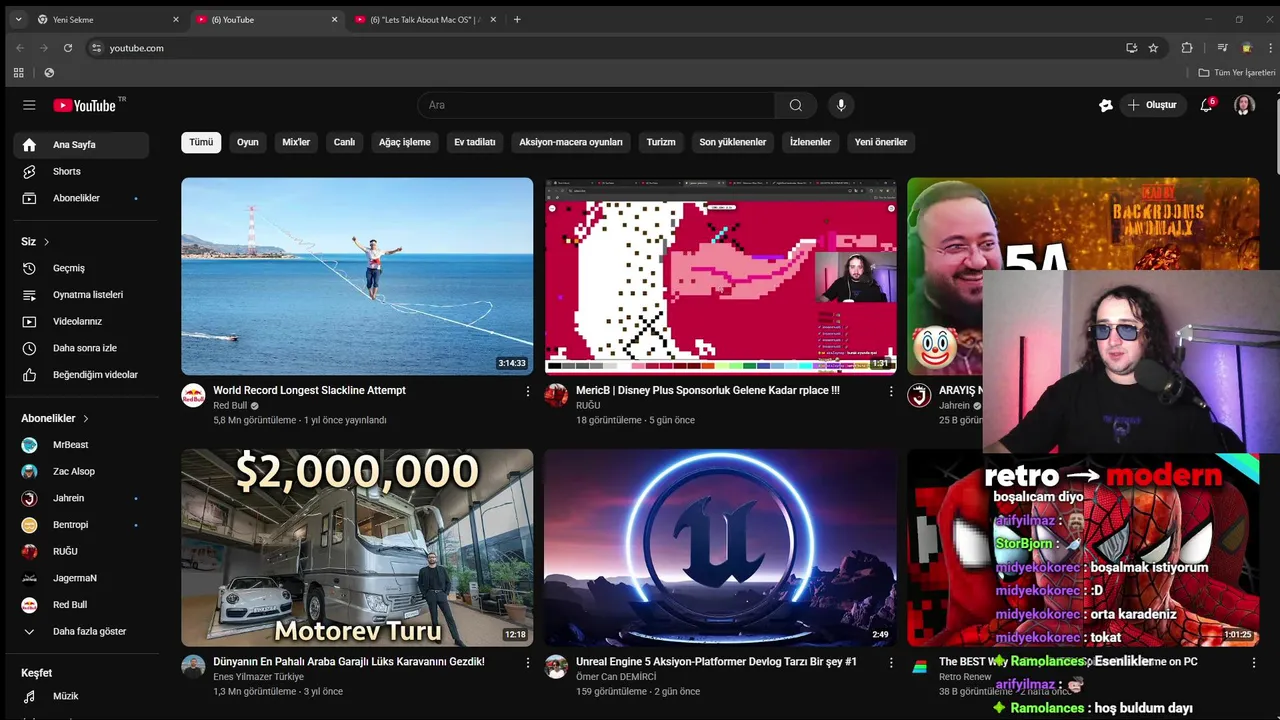Select the Canlı filter chip

click(x=344, y=142)
